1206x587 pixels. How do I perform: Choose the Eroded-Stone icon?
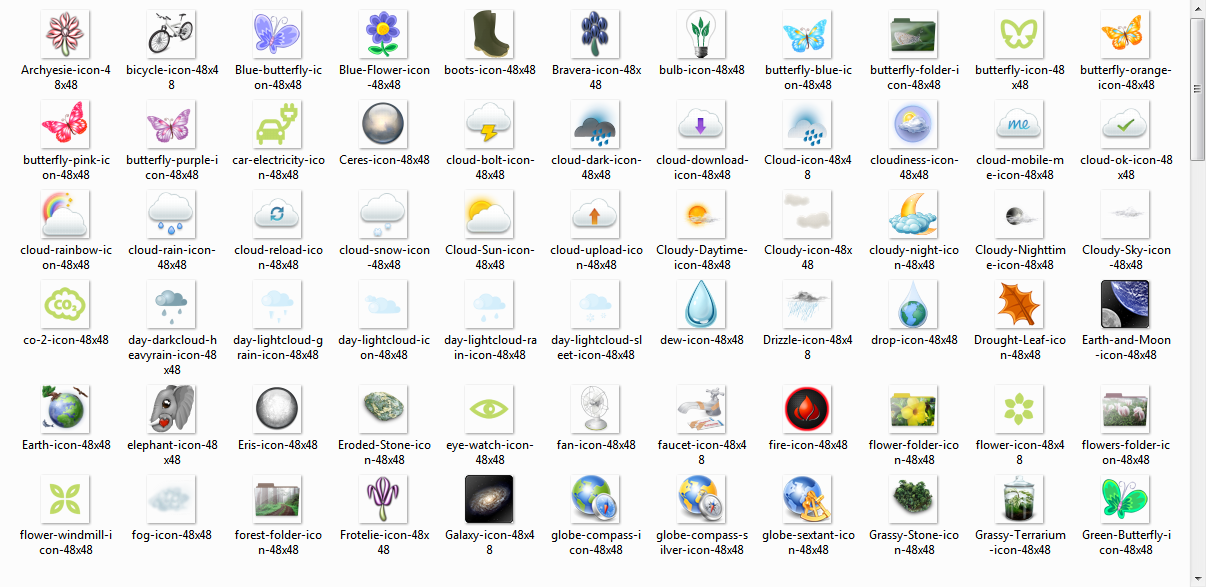[x=384, y=410]
